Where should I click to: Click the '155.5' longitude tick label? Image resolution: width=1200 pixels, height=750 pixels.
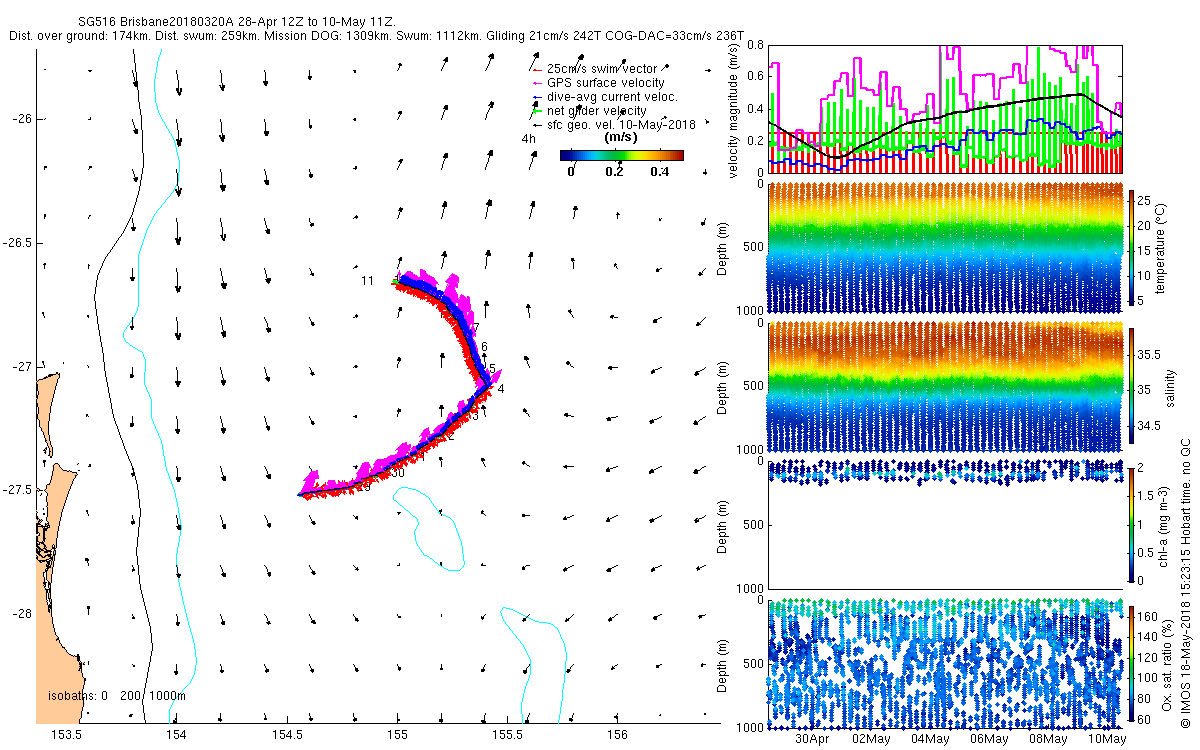(x=508, y=735)
